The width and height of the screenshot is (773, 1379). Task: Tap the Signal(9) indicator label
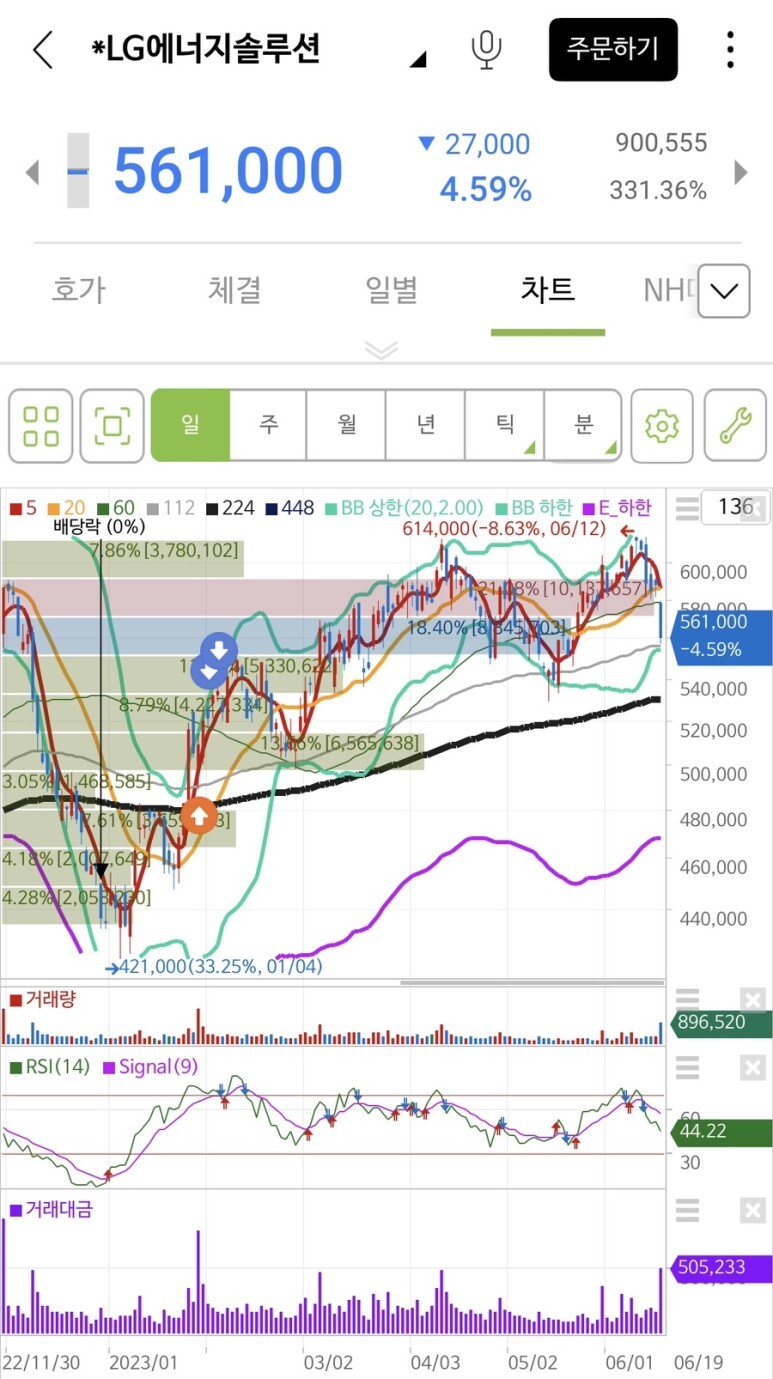point(150,1067)
